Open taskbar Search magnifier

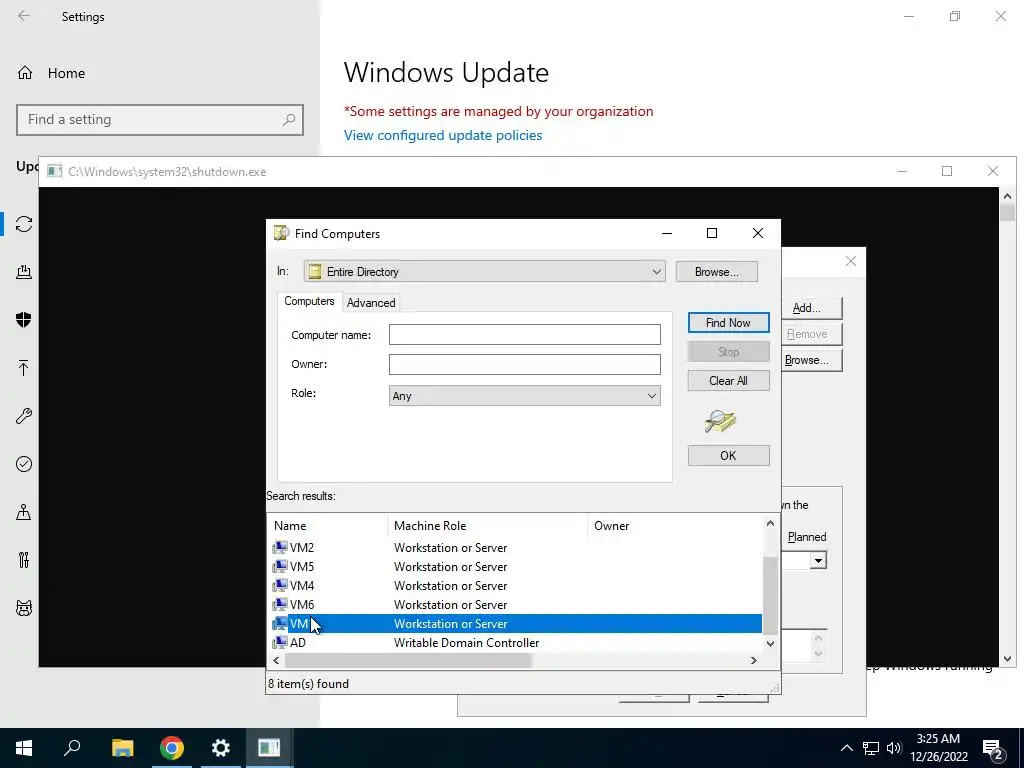click(72, 748)
